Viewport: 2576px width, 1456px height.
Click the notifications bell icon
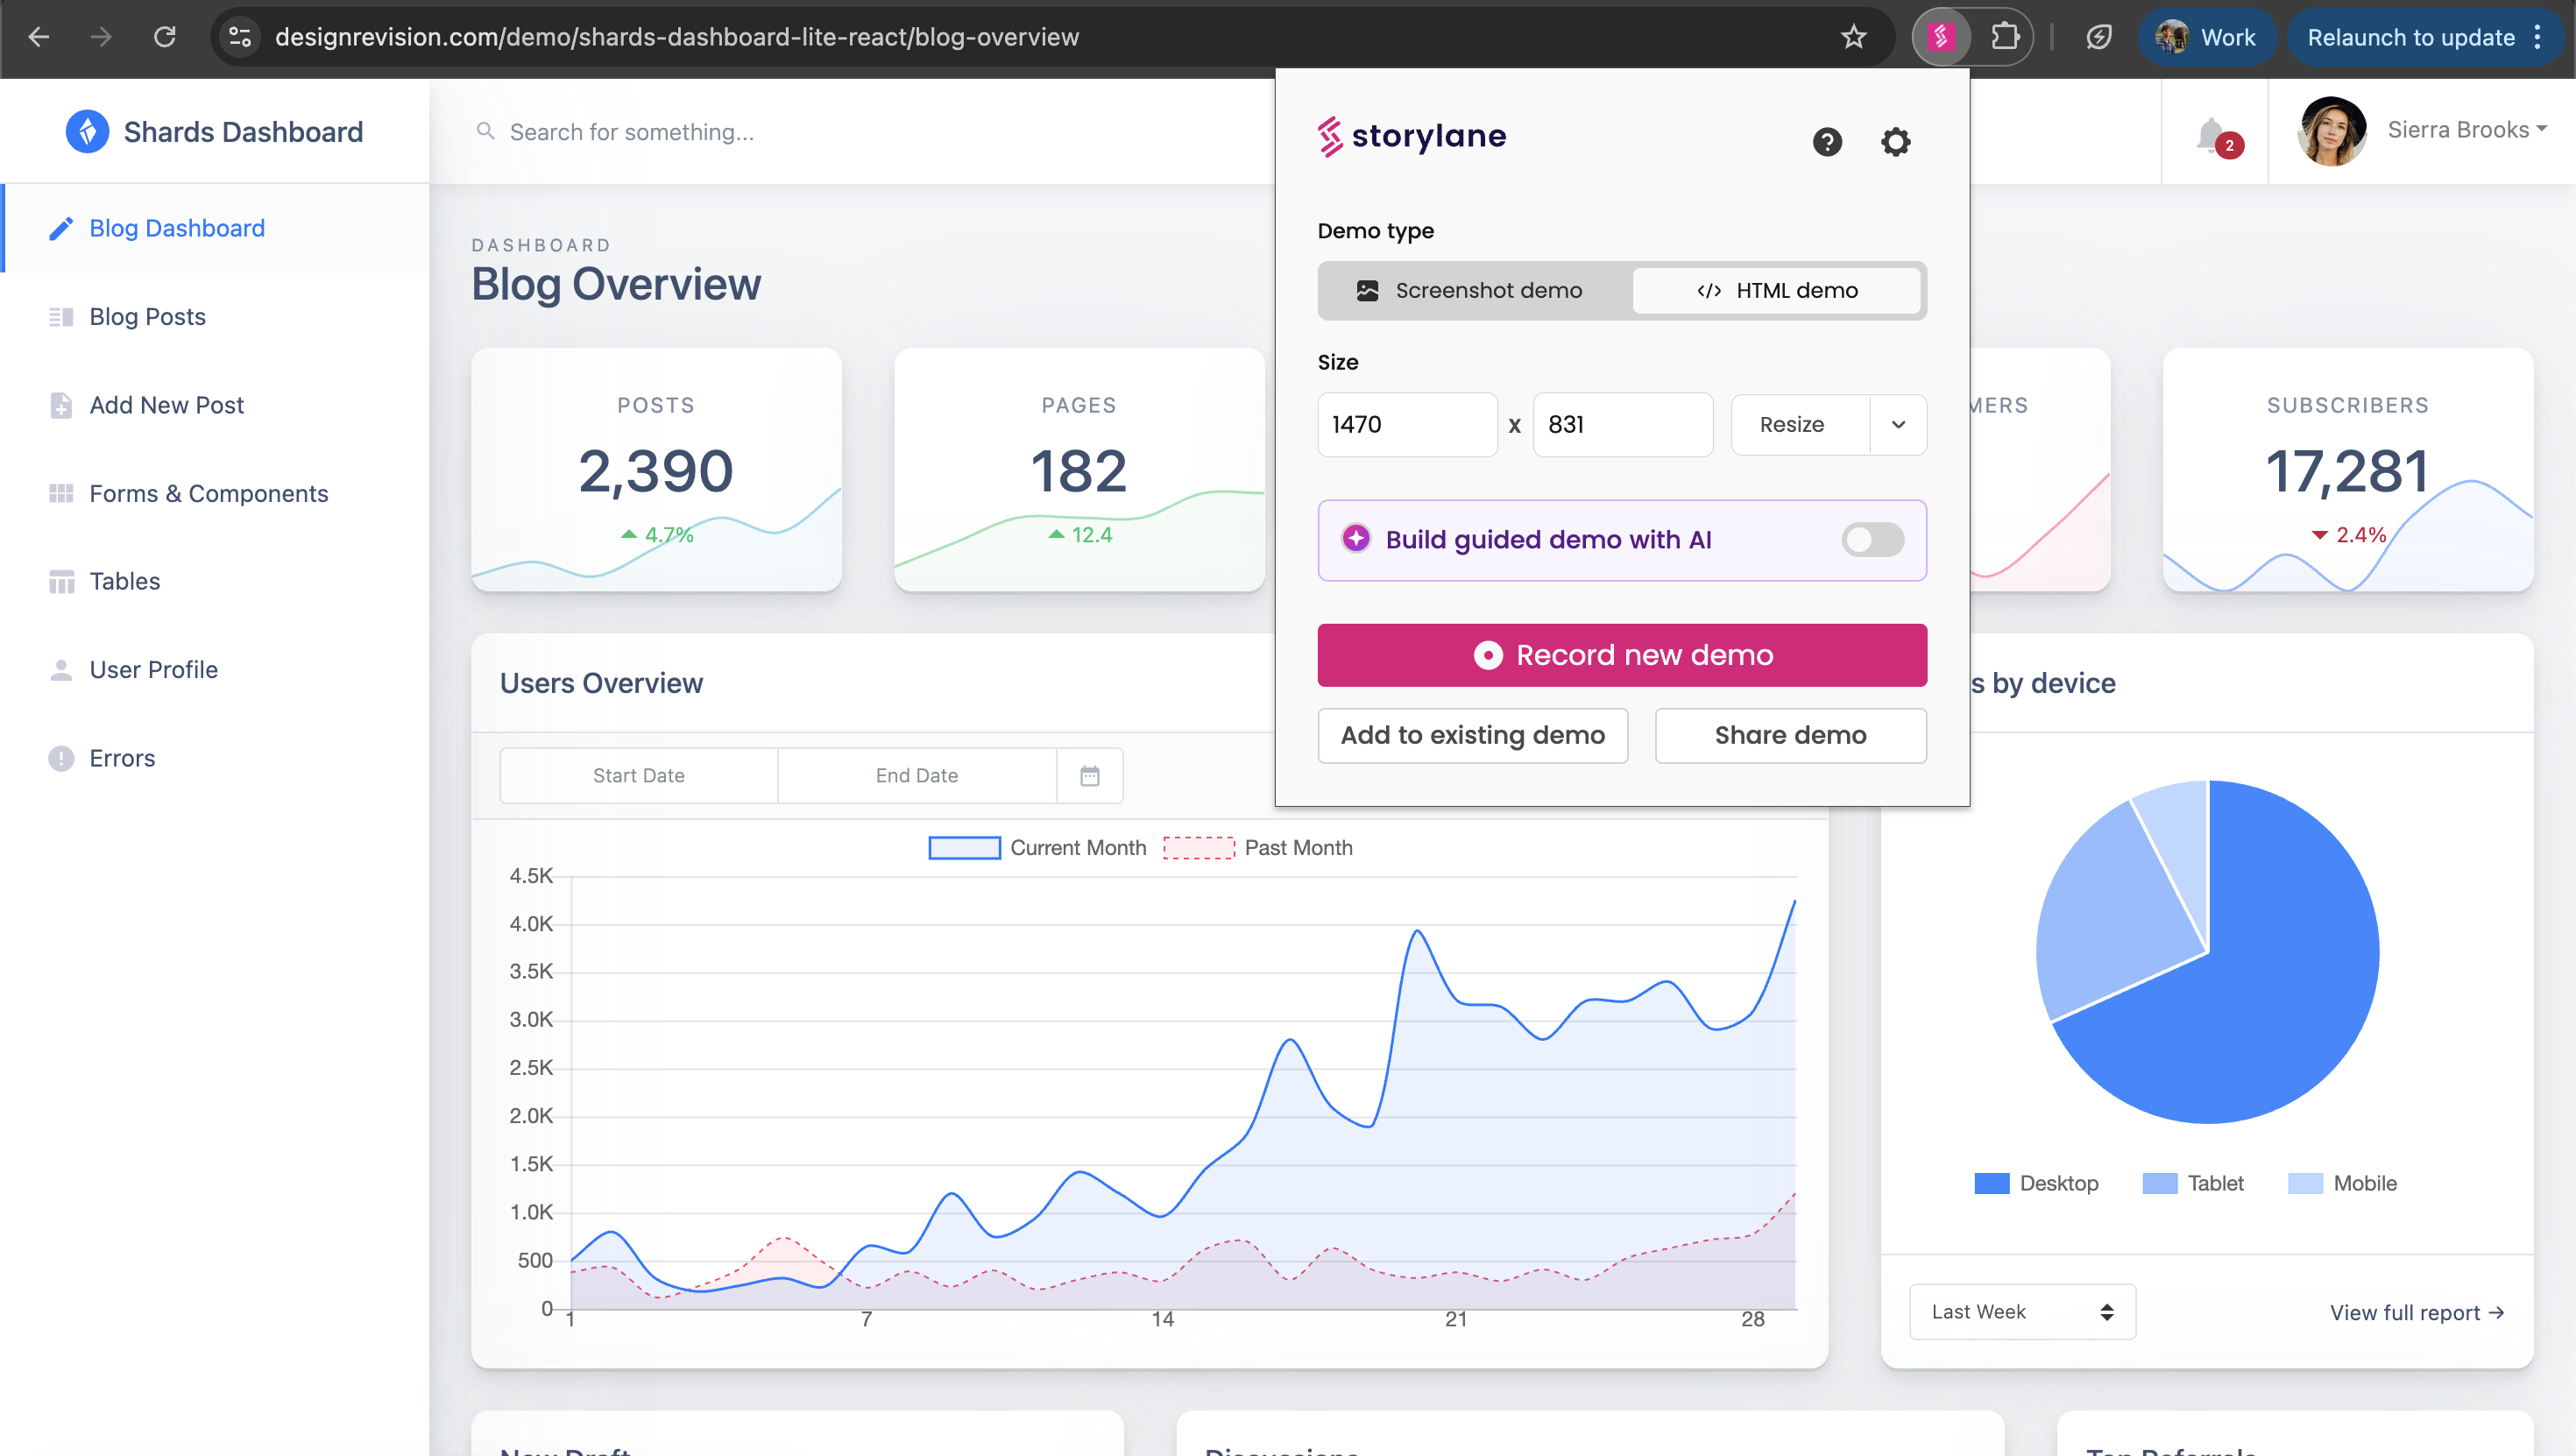click(2211, 135)
